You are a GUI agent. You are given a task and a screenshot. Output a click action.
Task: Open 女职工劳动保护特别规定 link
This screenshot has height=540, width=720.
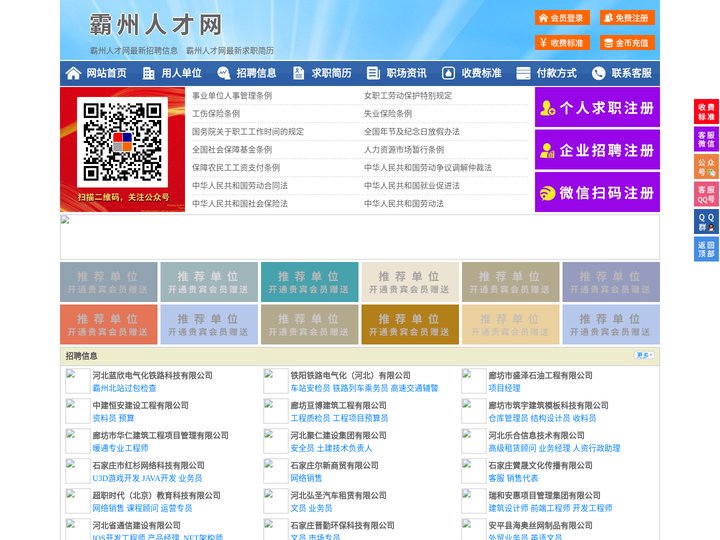408,96
